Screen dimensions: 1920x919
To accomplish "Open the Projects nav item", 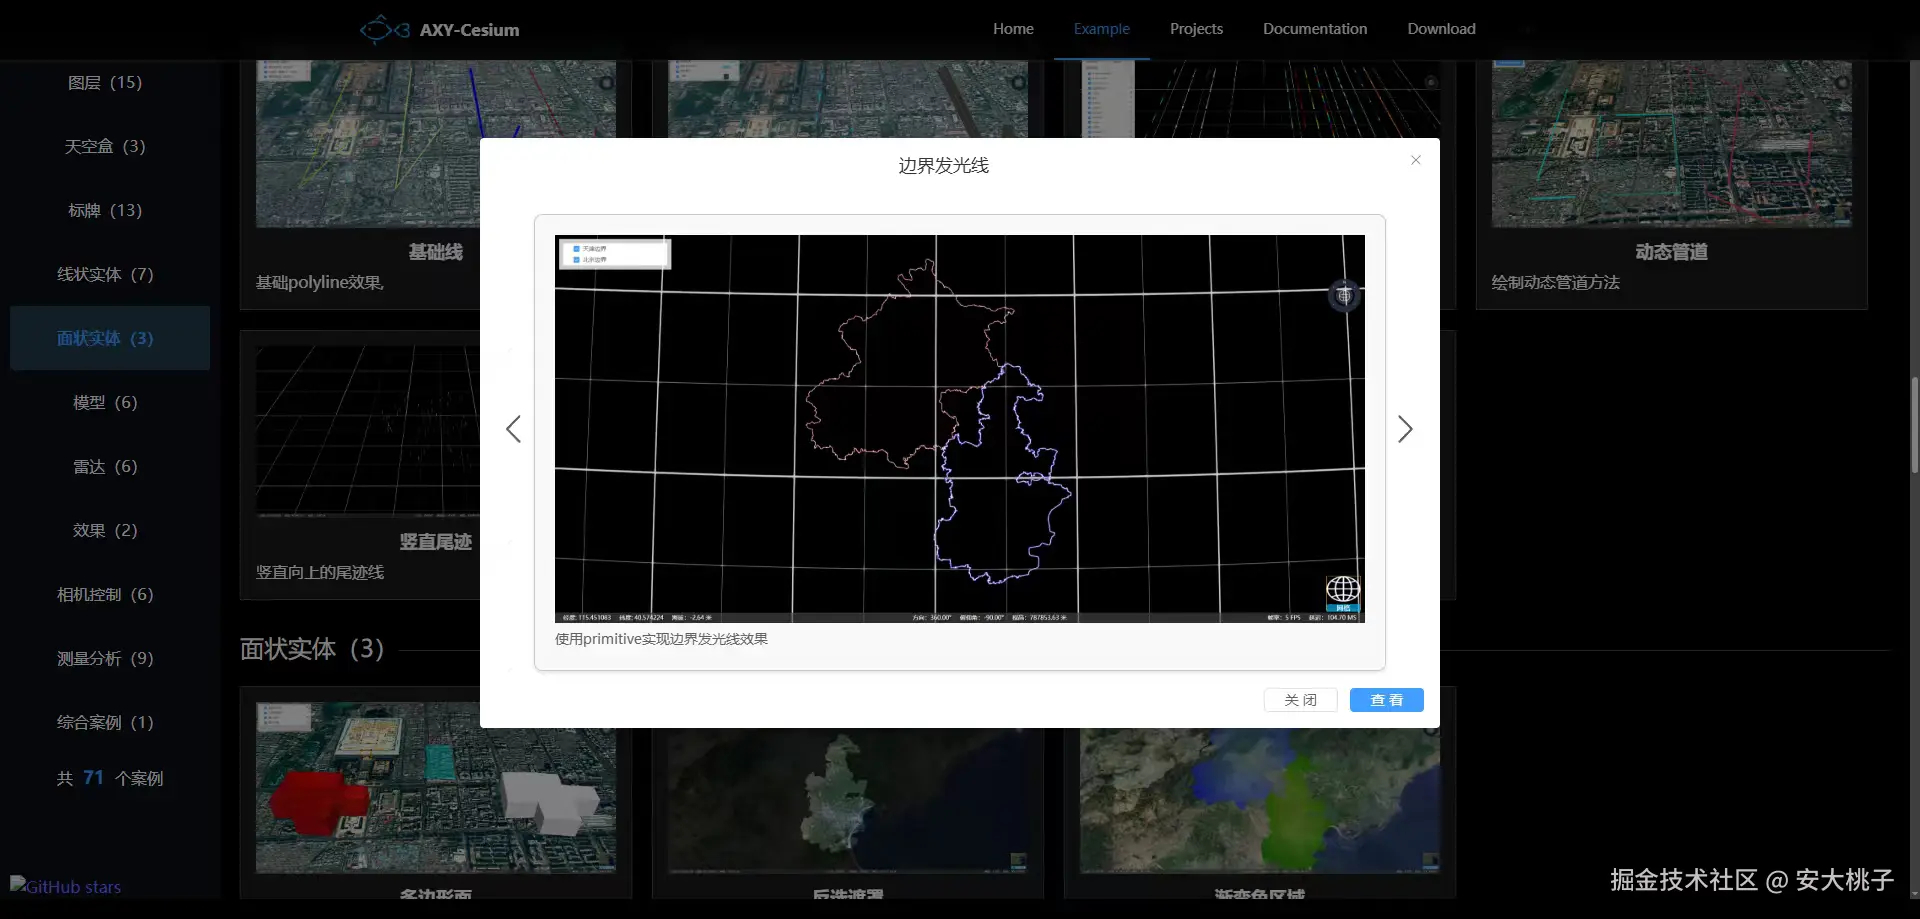I will [x=1196, y=29].
